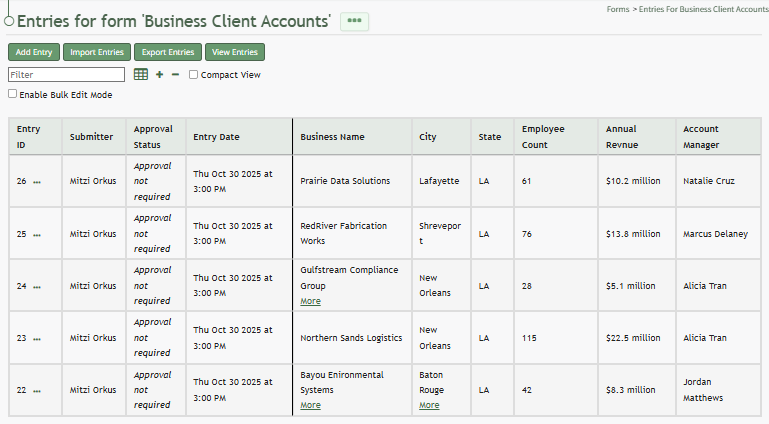The height and width of the screenshot is (424, 769).
Task: Open entry 23 actions ellipsis
Action: tap(37, 339)
